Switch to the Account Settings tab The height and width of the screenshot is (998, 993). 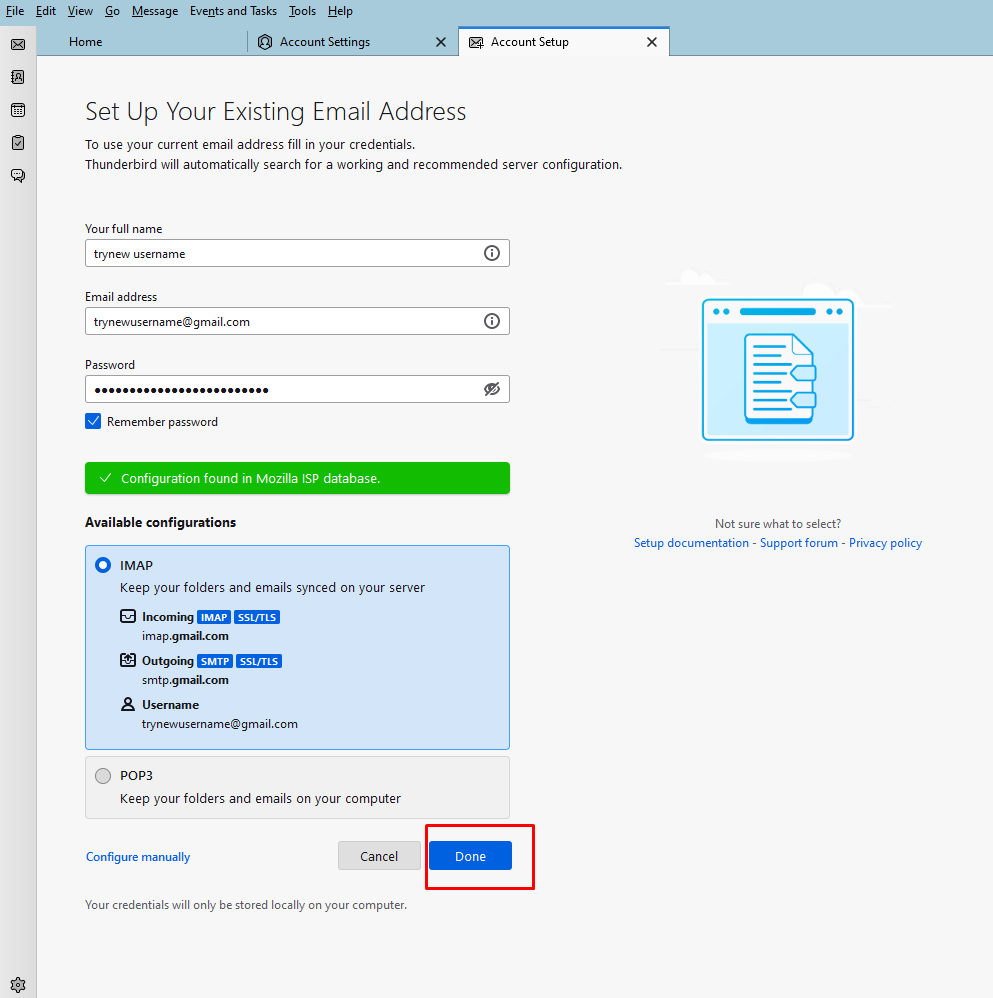coord(325,42)
